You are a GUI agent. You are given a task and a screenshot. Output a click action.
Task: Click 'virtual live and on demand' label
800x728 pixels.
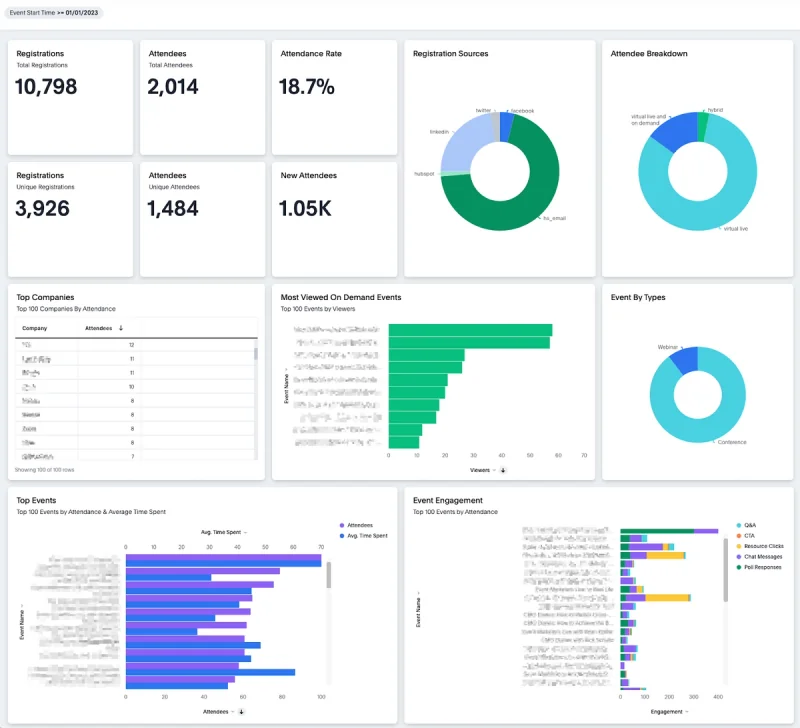tap(648, 119)
